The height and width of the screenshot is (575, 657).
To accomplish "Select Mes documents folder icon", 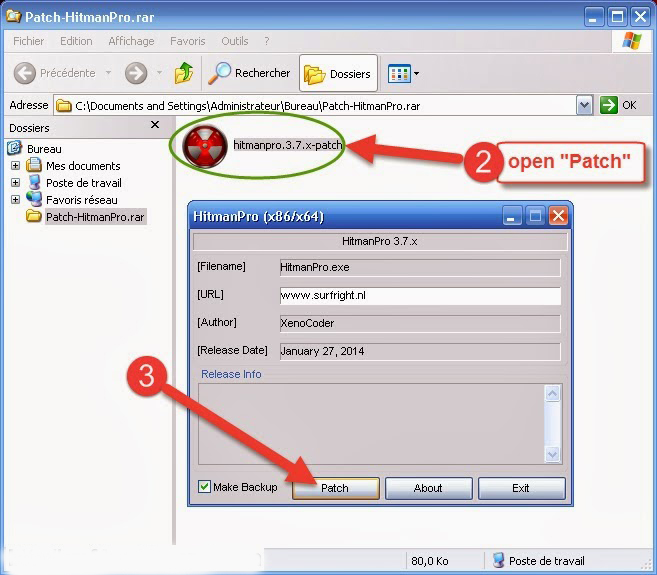I will pyautogui.click(x=34, y=165).
